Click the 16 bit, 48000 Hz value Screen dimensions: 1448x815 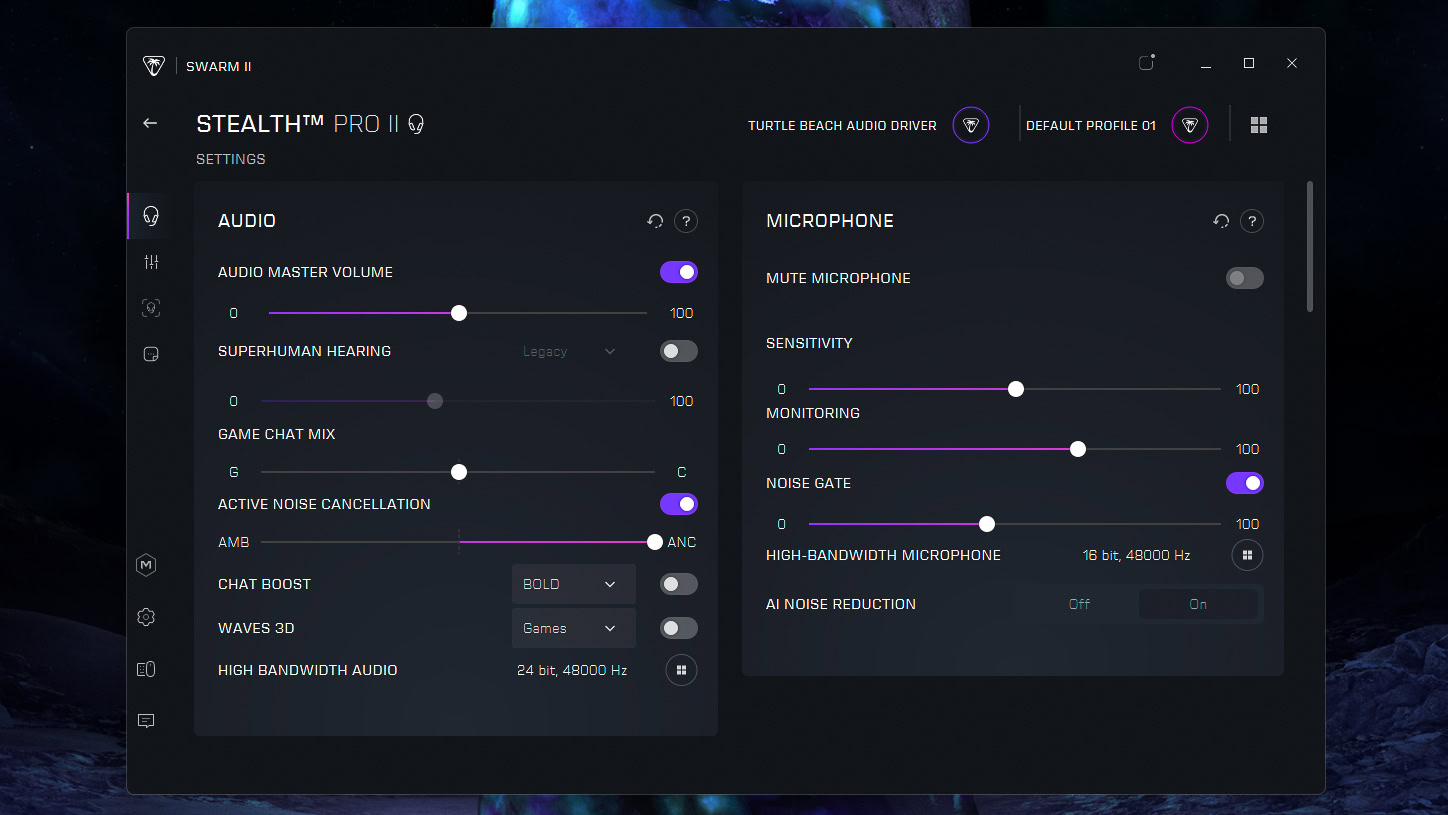point(1137,555)
